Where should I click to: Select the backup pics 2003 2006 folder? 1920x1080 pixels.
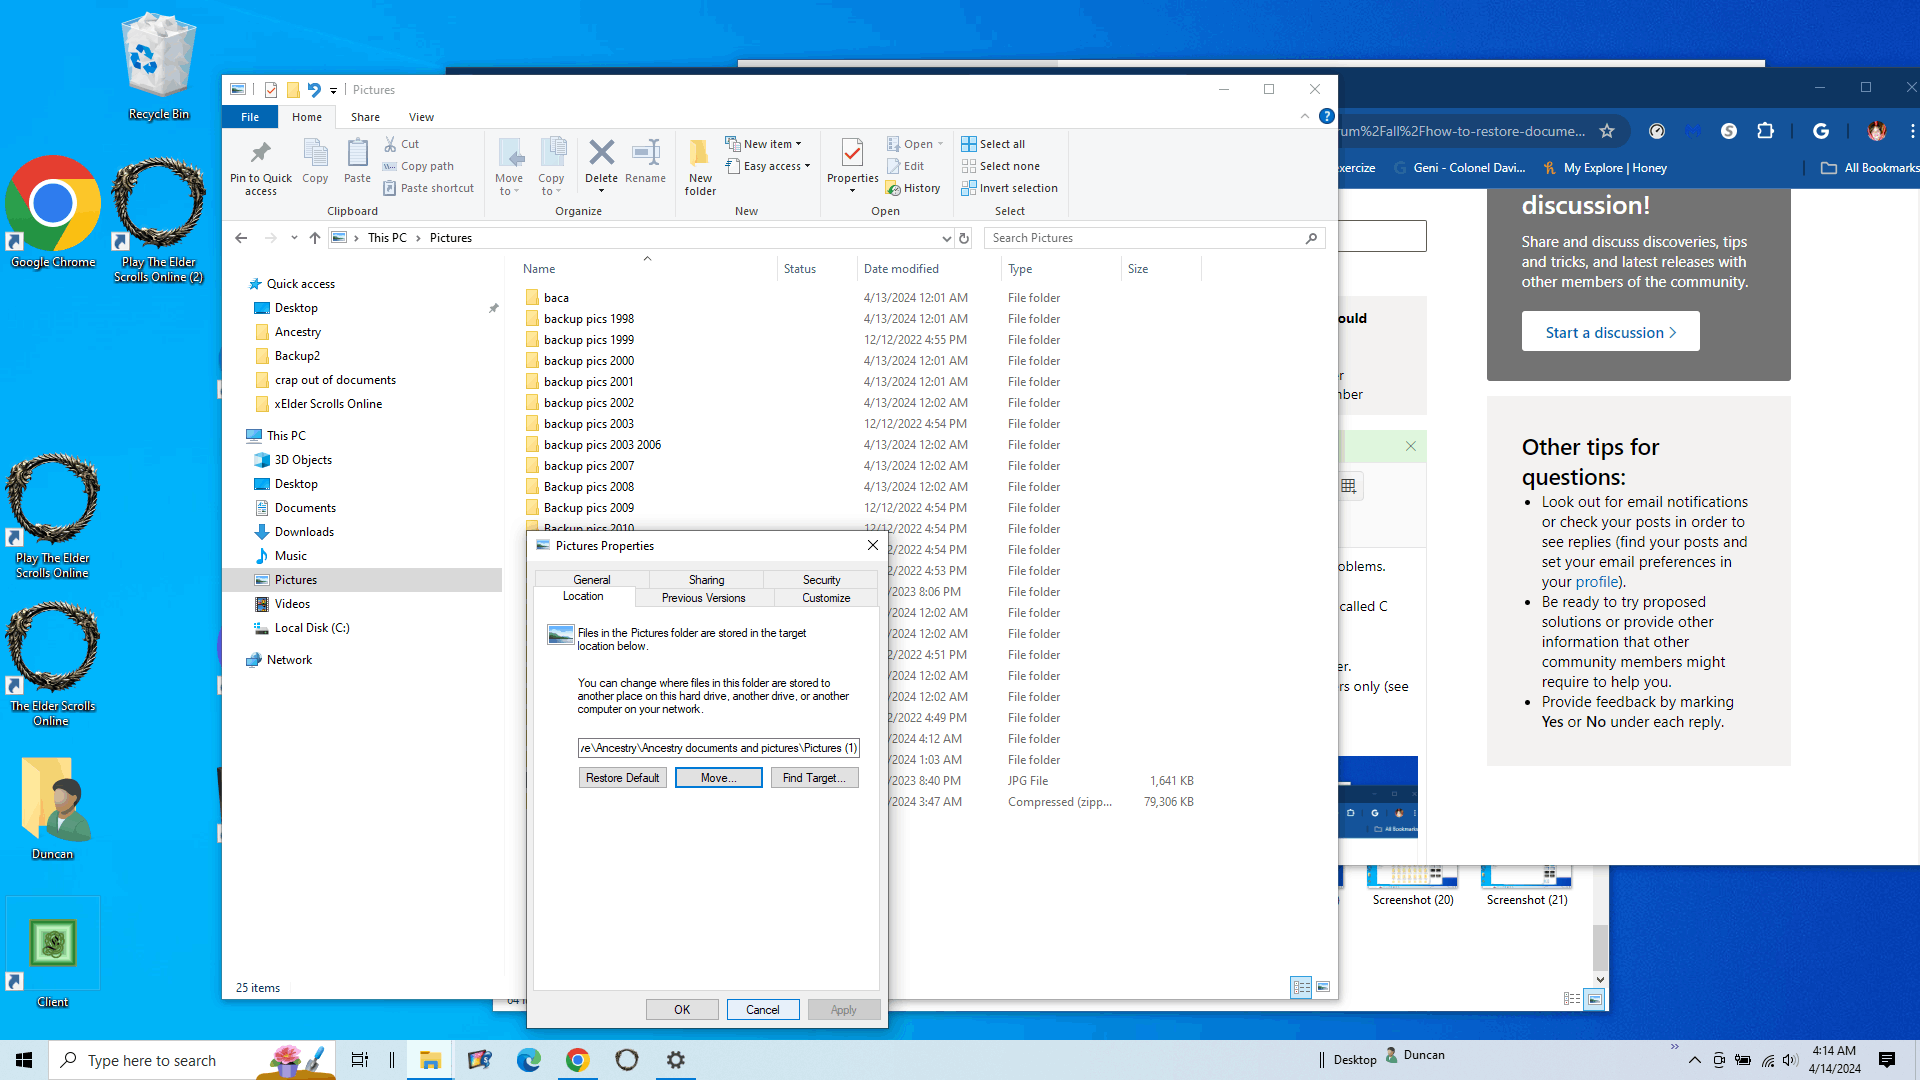(x=602, y=445)
